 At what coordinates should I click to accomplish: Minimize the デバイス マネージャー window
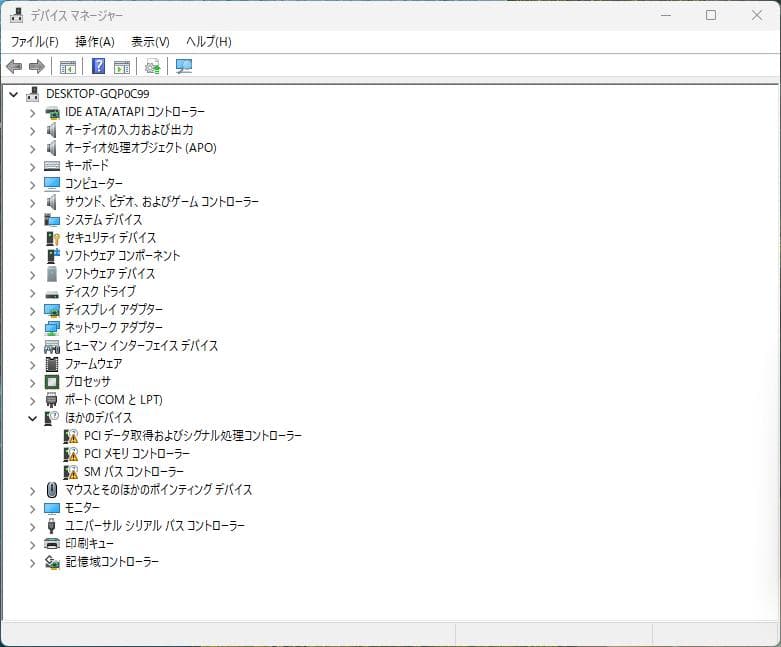[666, 15]
